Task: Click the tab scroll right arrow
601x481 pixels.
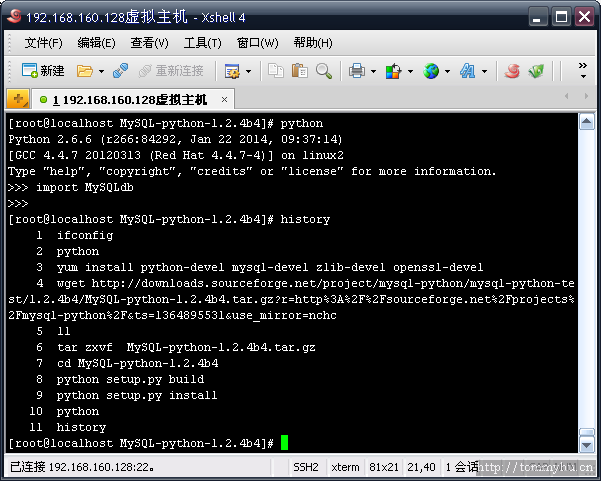Action: (586, 96)
